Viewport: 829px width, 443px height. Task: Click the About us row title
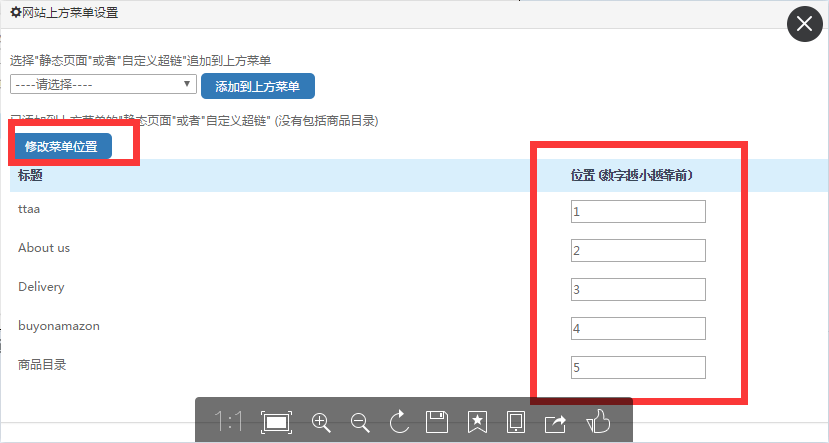click(44, 247)
